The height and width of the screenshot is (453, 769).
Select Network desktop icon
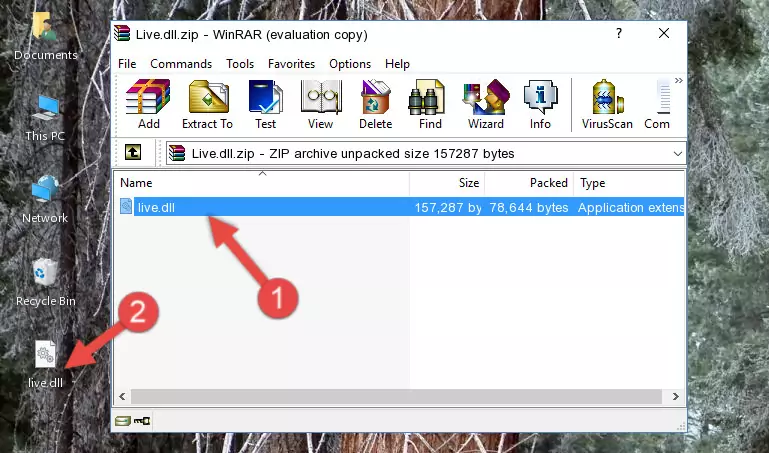coord(45,200)
